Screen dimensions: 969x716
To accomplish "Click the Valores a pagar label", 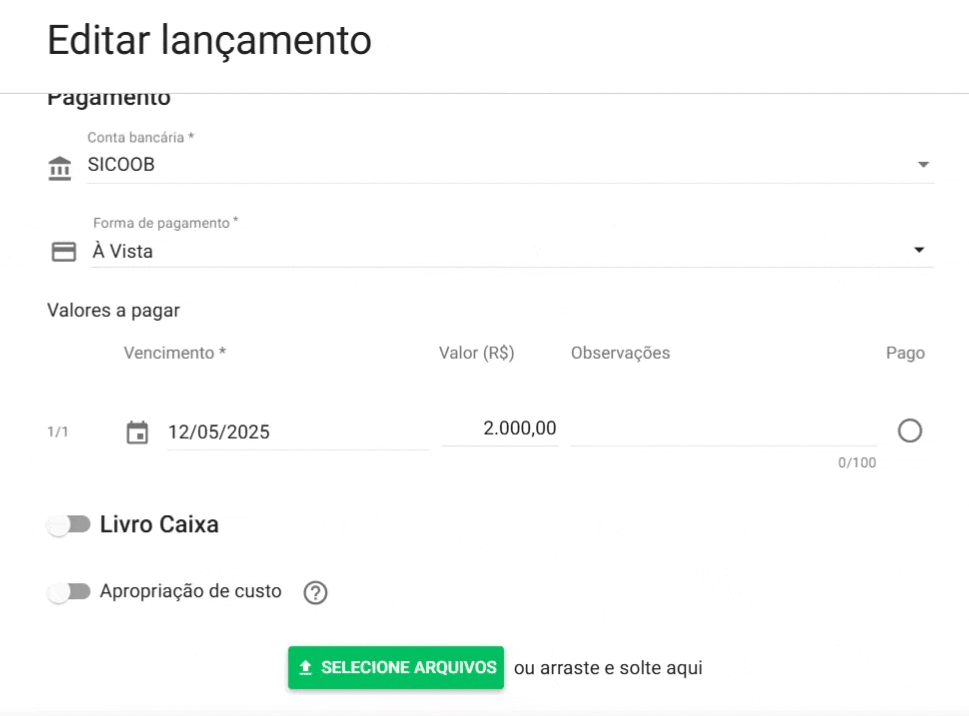I will pyautogui.click(x=112, y=310).
